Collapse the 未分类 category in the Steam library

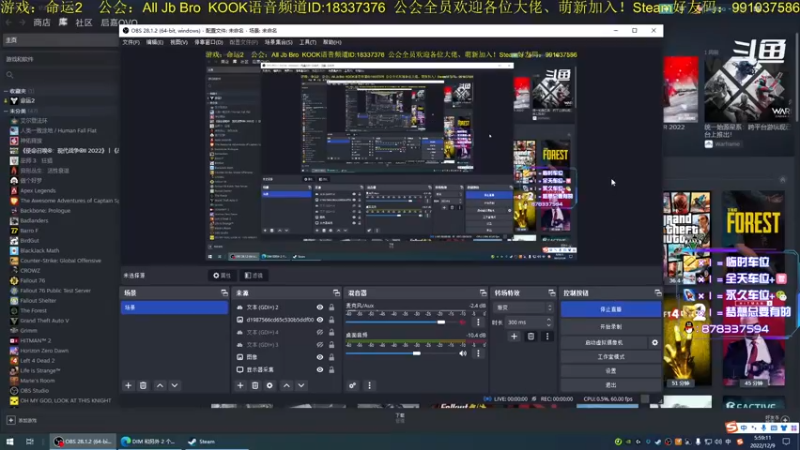coord(6,111)
